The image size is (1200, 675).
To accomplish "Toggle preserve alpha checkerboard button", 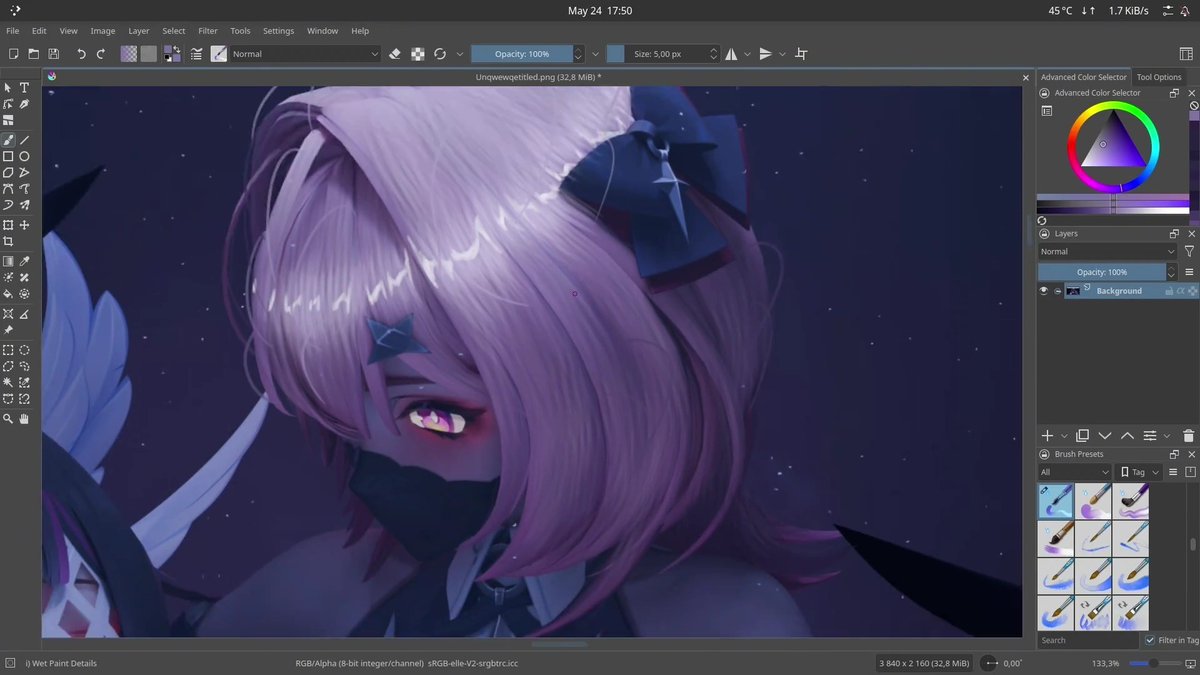I will click(417, 54).
